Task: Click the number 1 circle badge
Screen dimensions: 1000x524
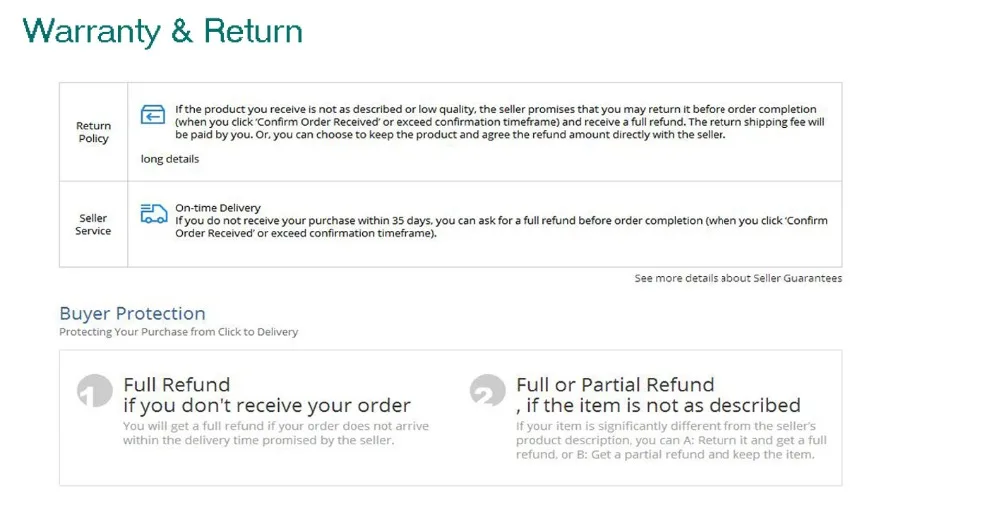Action: point(95,390)
